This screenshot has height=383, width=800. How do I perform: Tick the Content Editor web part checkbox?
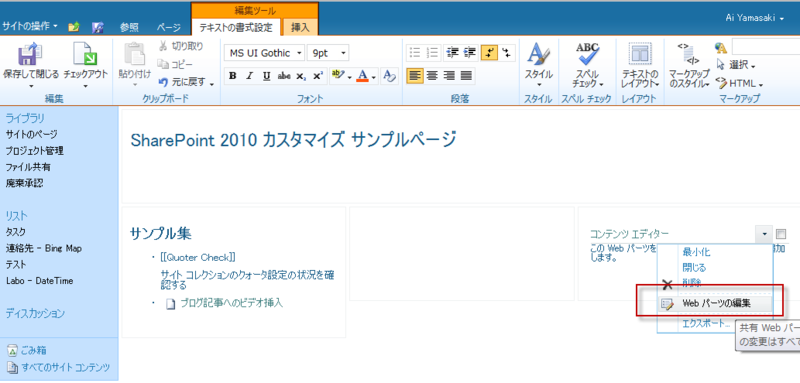tap(781, 234)
